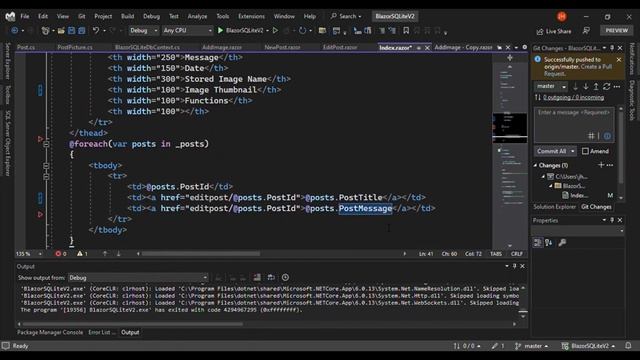
Task: Open the Build menu
Action: tap(127, 16)
